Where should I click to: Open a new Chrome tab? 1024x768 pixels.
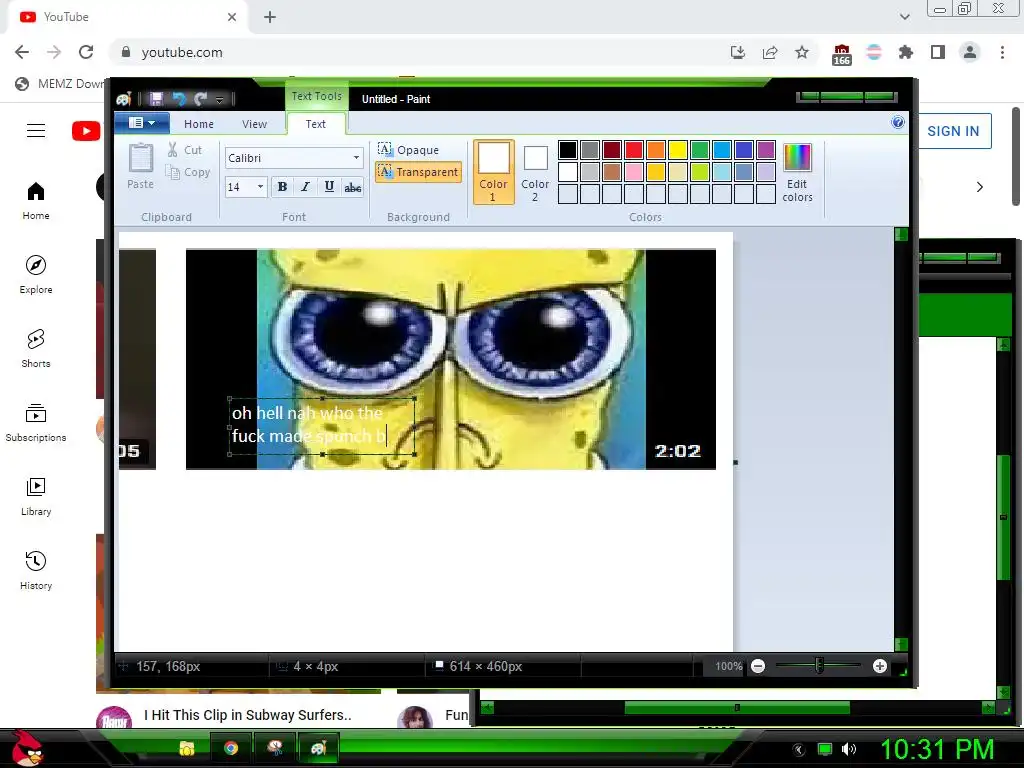point(270,17)
